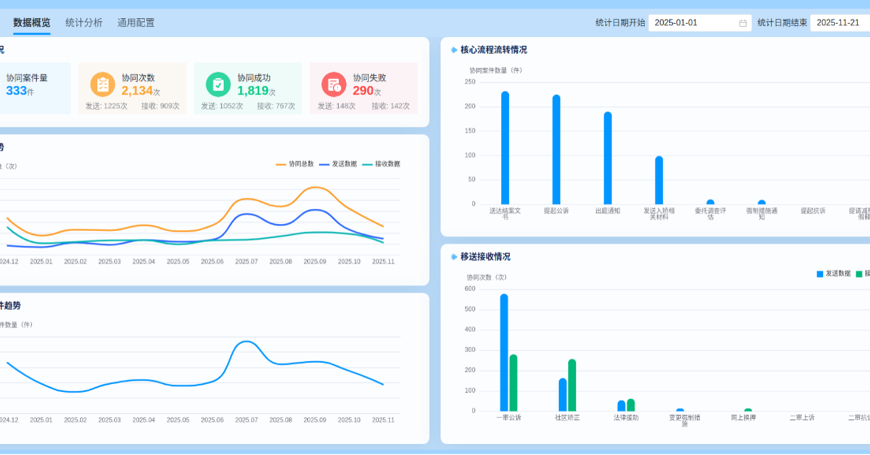Toggle 发送数据 legend in 移送接收情况 chart
Screen dimensions: 870x455
point(833,274)
